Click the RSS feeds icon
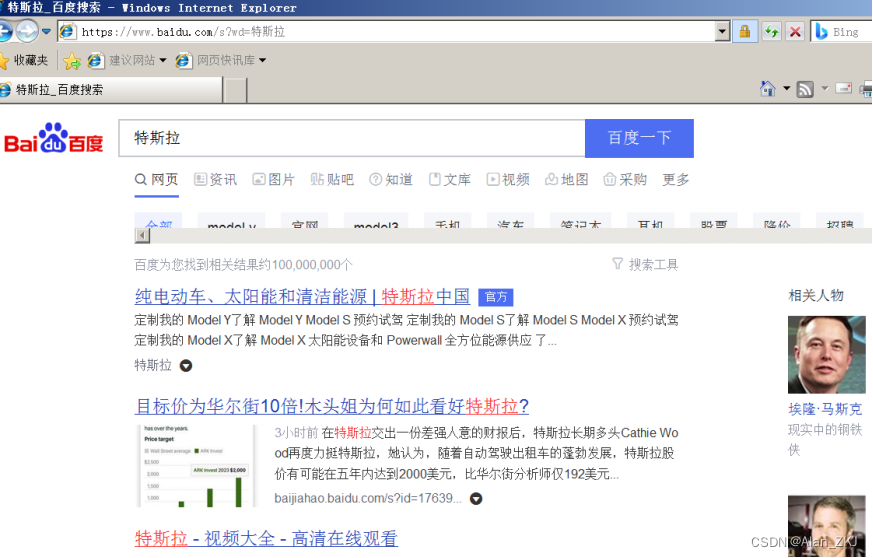 (805, 89)
